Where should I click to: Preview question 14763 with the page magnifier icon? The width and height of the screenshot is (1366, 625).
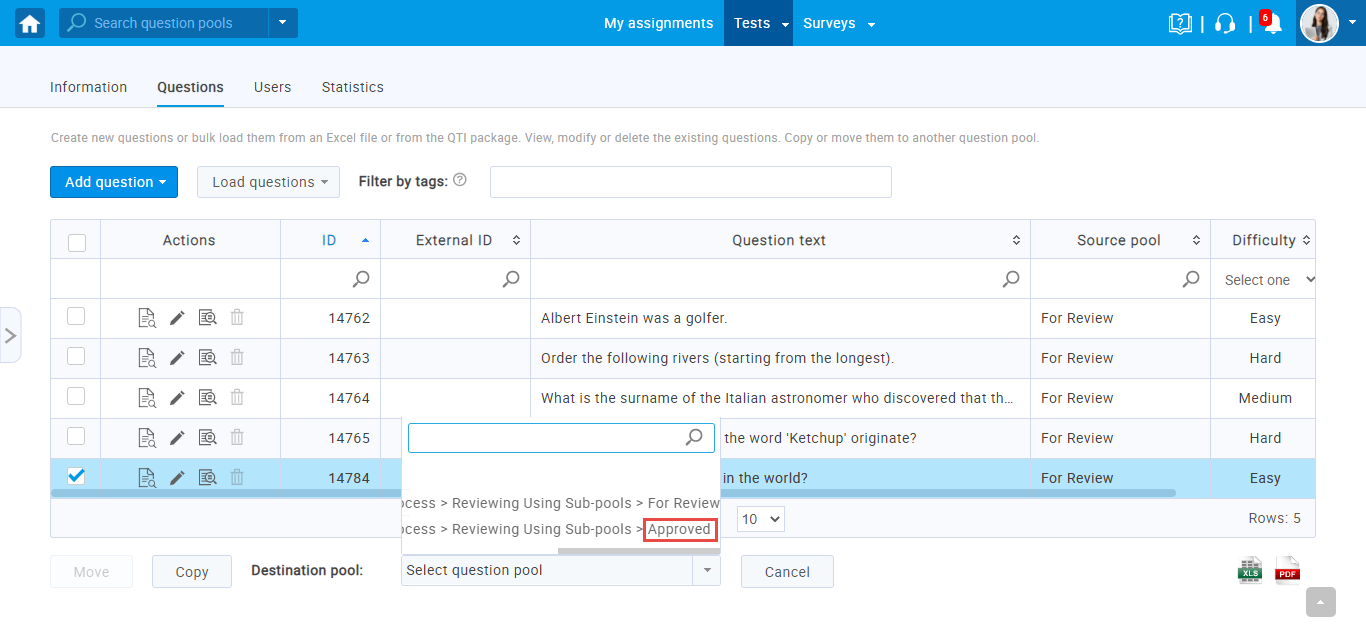(147, 358)
